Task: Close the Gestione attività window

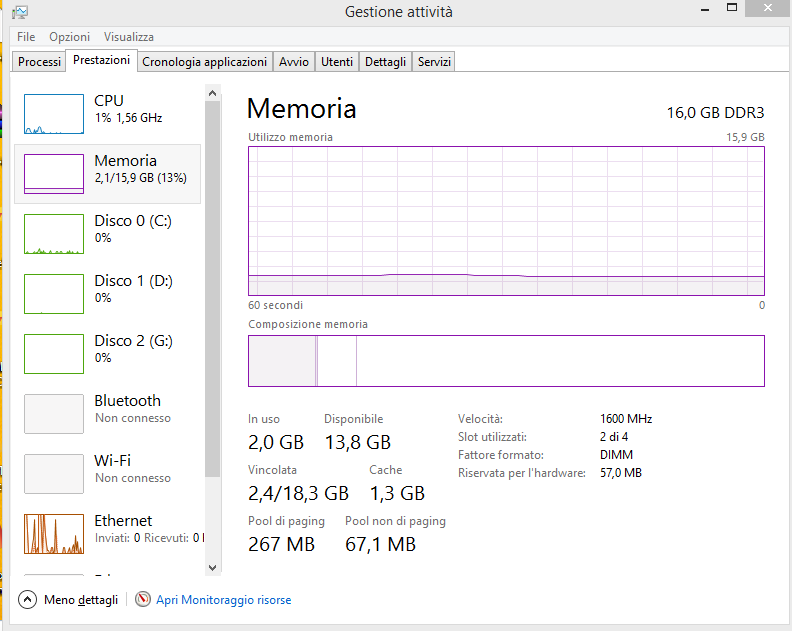Action: [x=768, y=8]
